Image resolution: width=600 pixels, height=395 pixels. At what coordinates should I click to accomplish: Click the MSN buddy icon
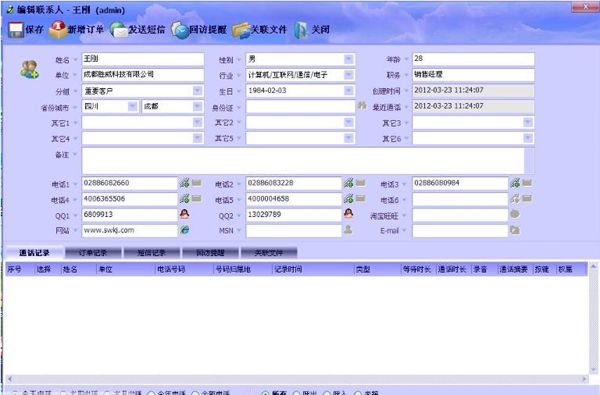[x=348, y=230]
